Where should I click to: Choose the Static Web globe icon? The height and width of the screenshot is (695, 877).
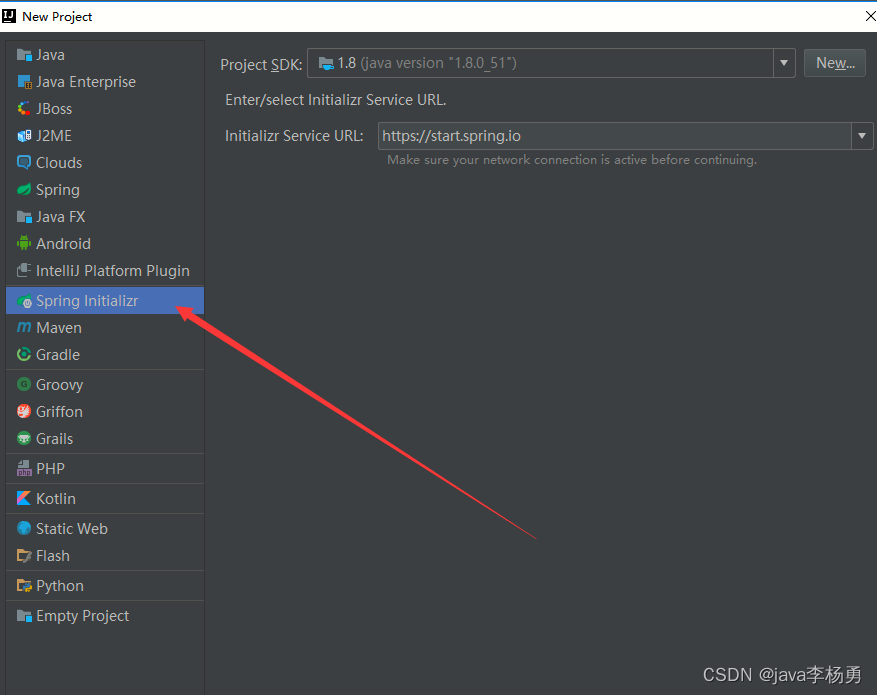[x=24, y=528]
